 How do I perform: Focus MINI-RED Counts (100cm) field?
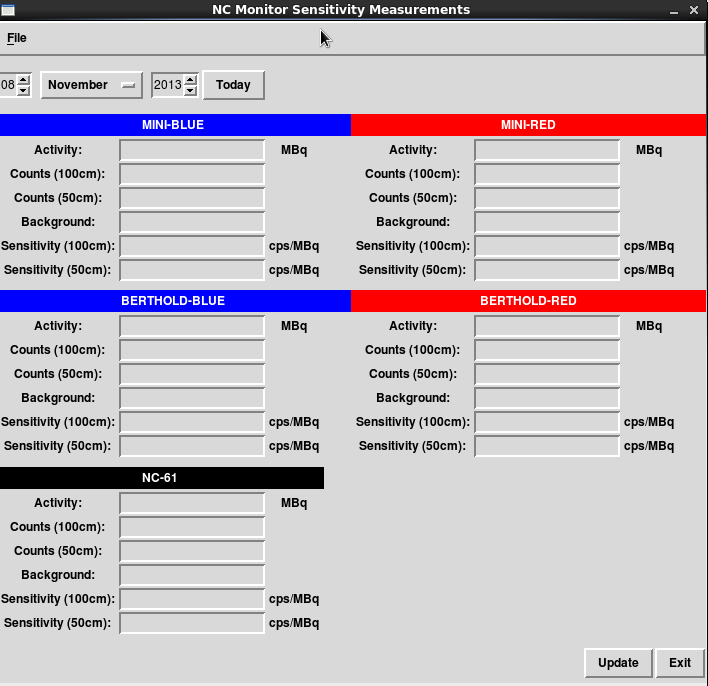point(547,174)
